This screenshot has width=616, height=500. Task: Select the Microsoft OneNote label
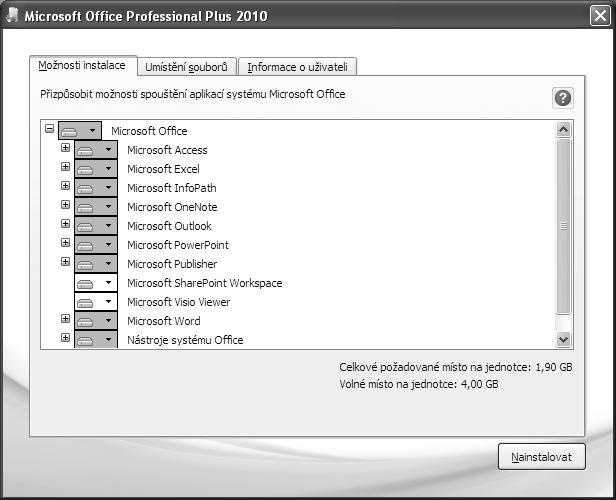point(172,207)
